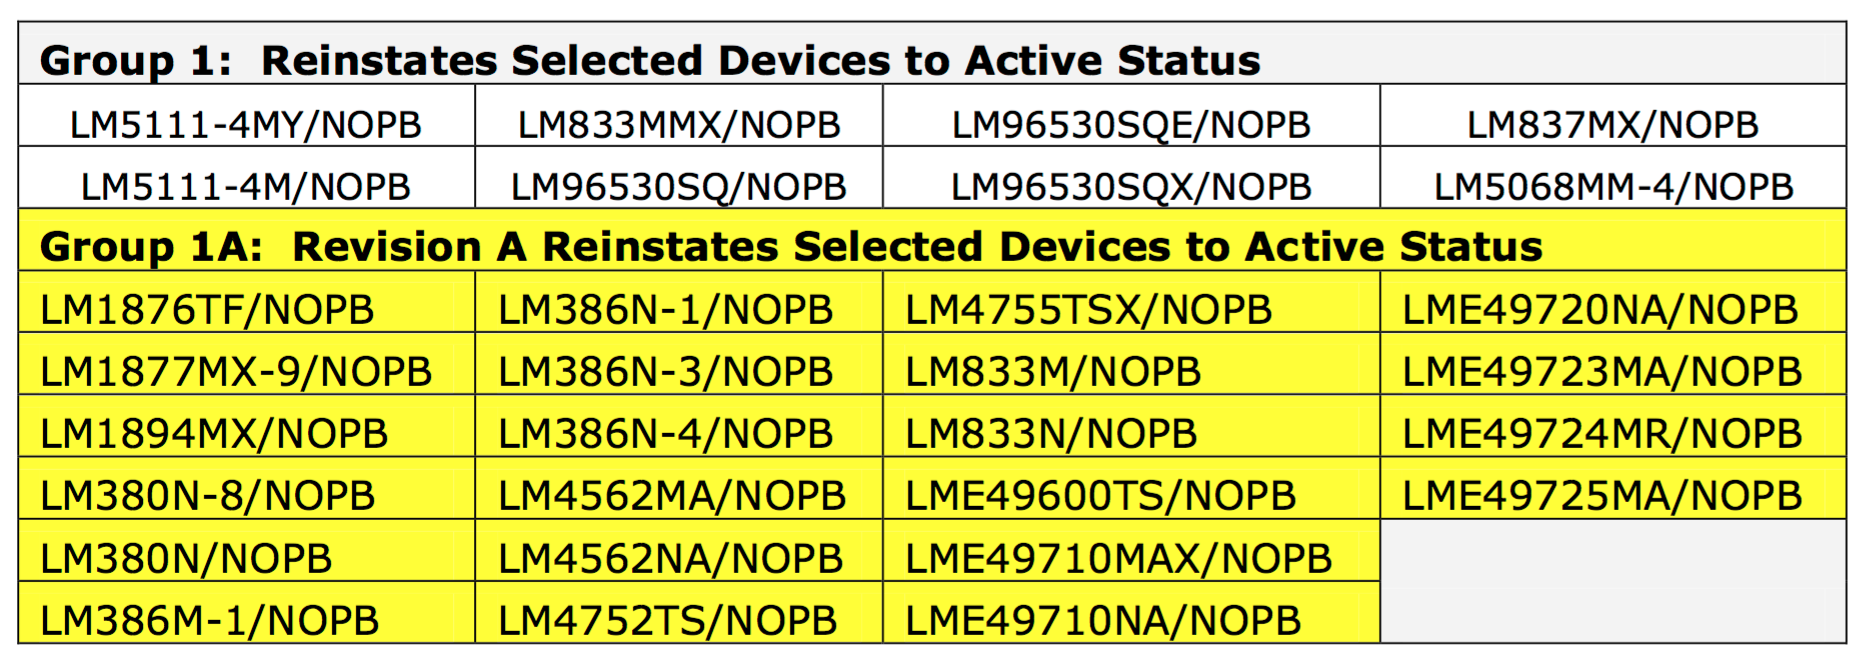1864x664 pixels.
Task: Select the LM380N/NOPB cell
Action: pyautogui.click(x=246, y=550)
